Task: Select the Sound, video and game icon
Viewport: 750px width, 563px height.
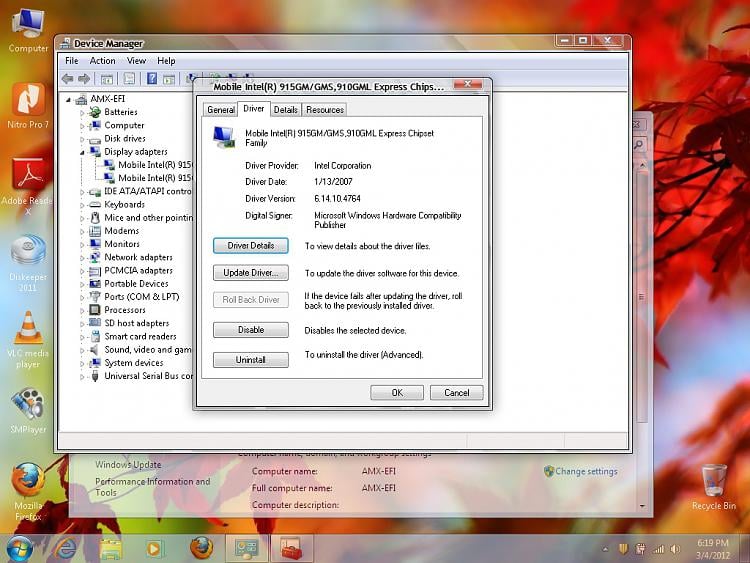Action: tap(95, 350)
